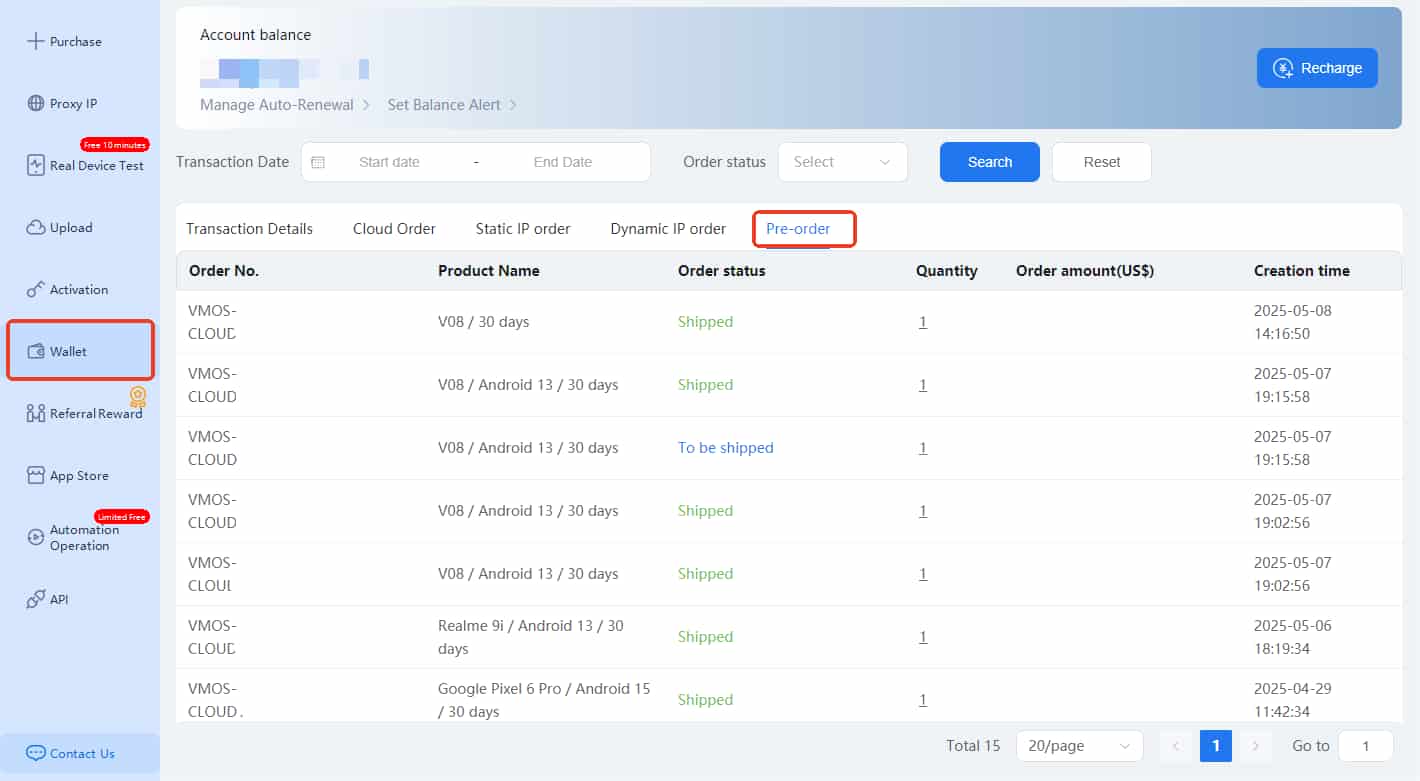Click Realme 9i / Android 13 product name
Image resolution: width=1420 pixels, height=781 pixels.
[x=531, y=637]
